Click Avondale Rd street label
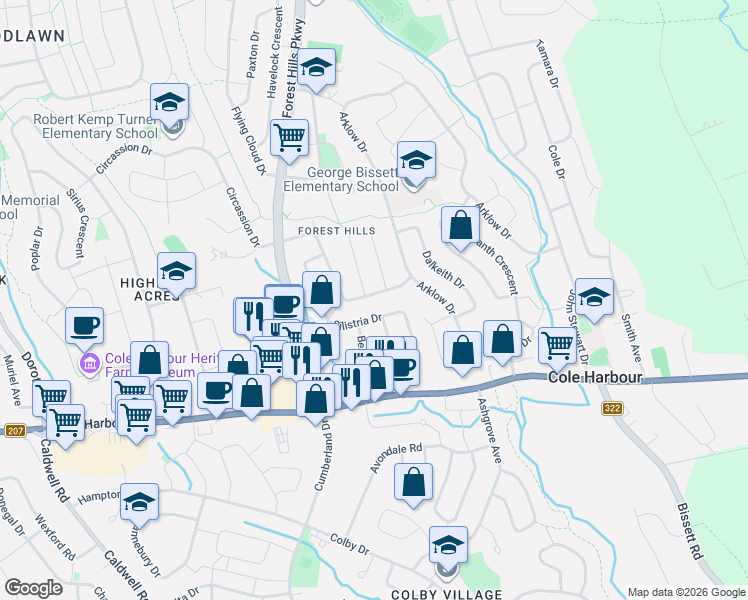748x600 pixels. 396,458
